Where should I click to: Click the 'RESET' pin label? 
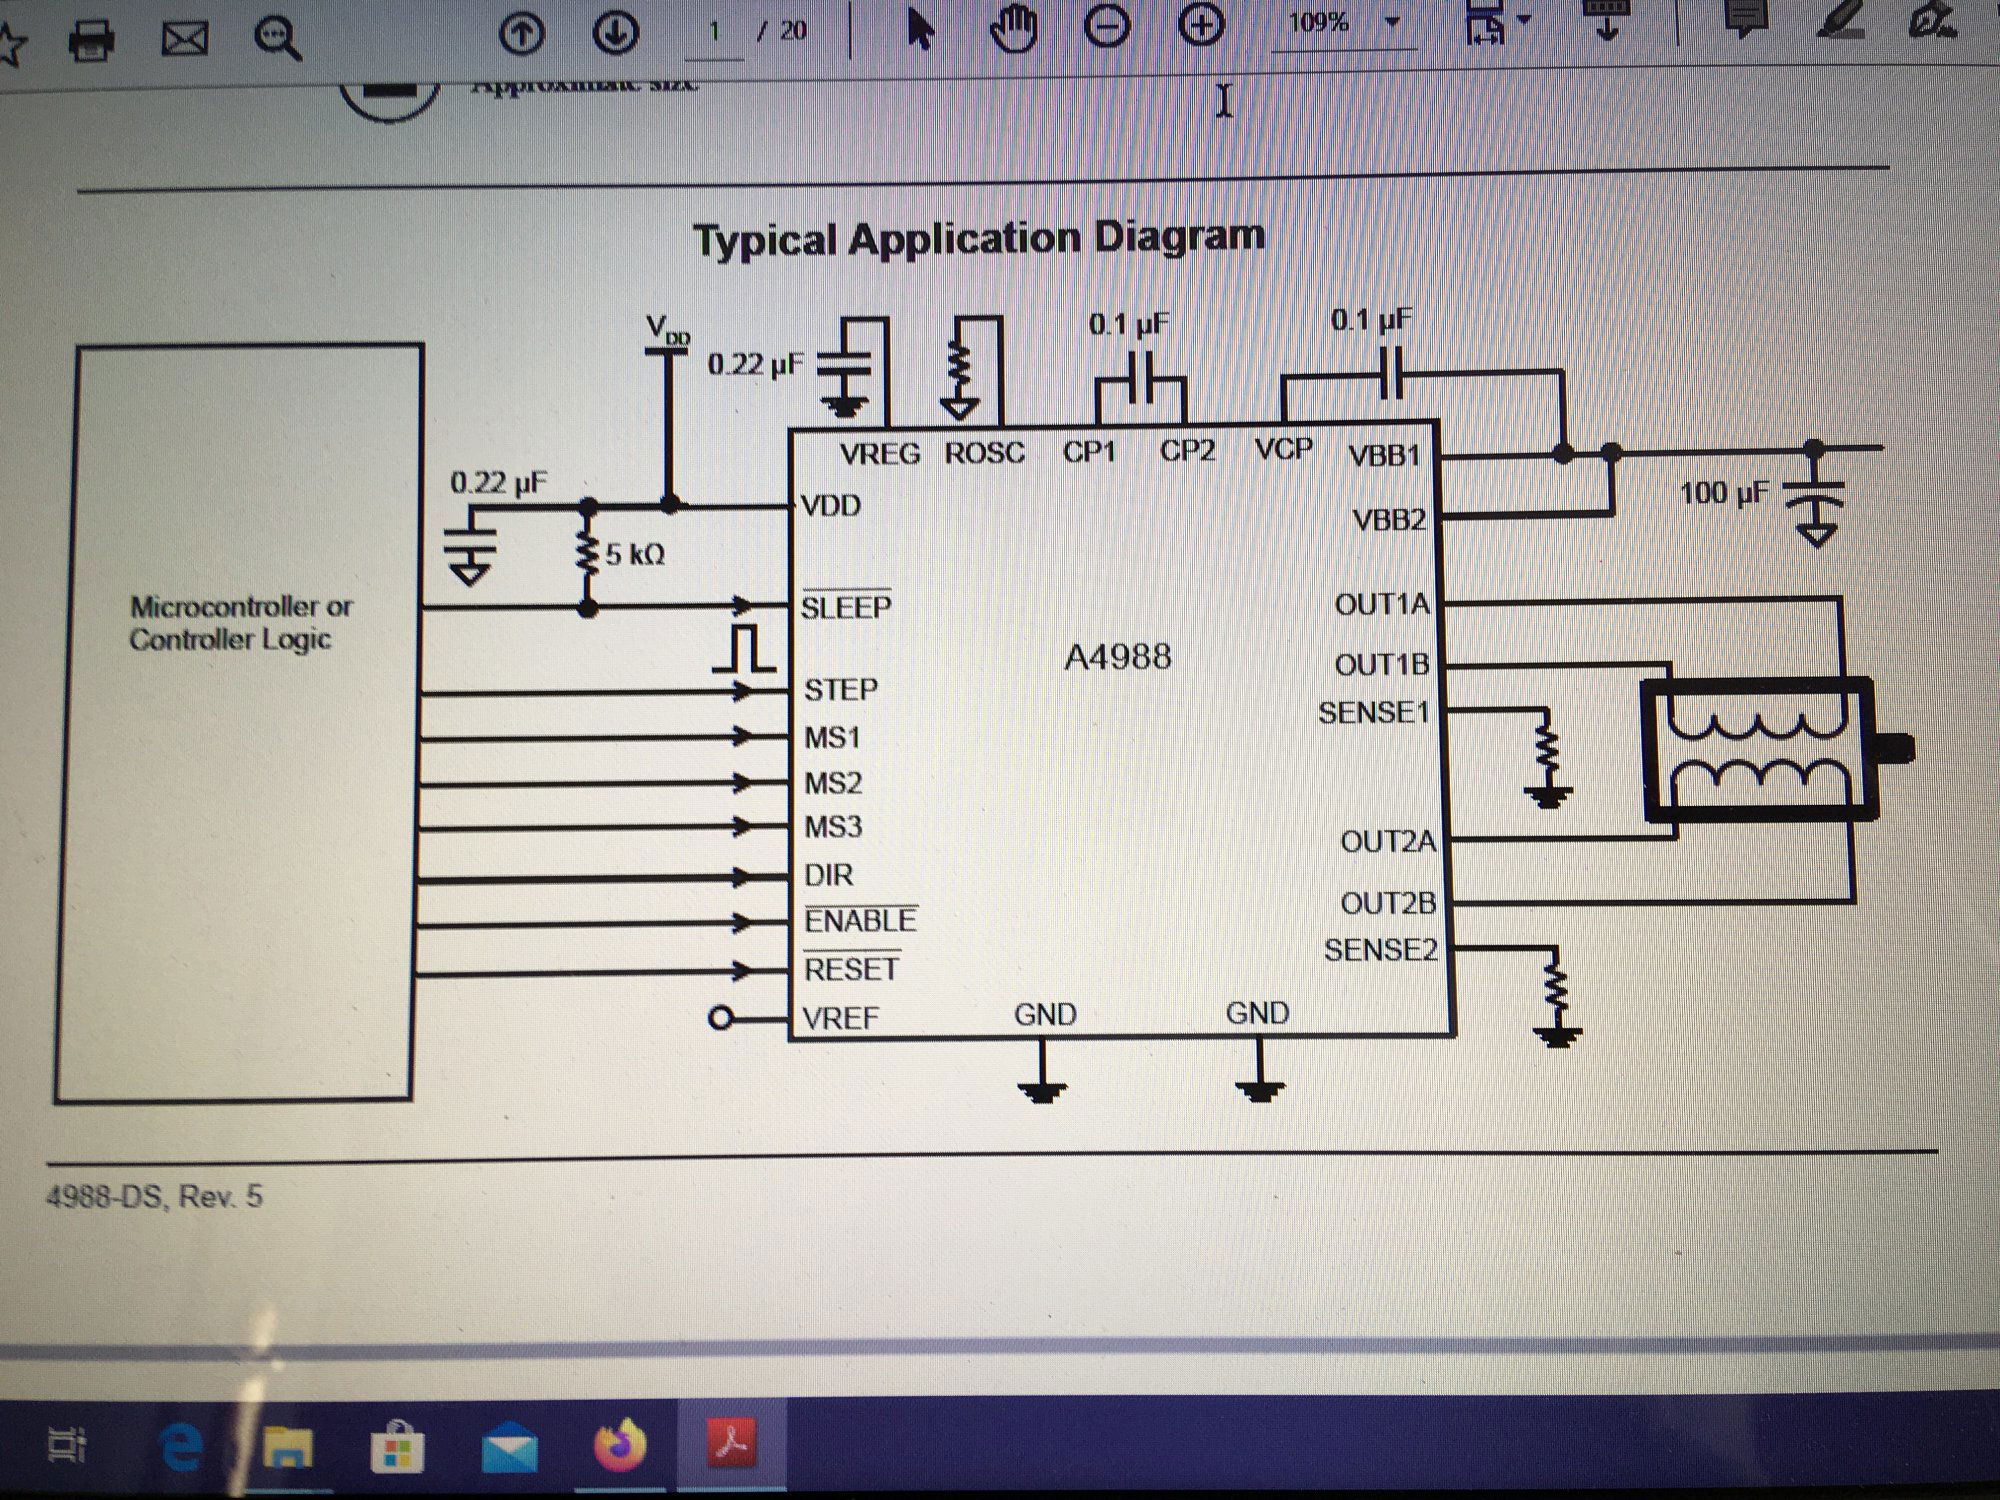pyautogui.click(x=852, y=968)
